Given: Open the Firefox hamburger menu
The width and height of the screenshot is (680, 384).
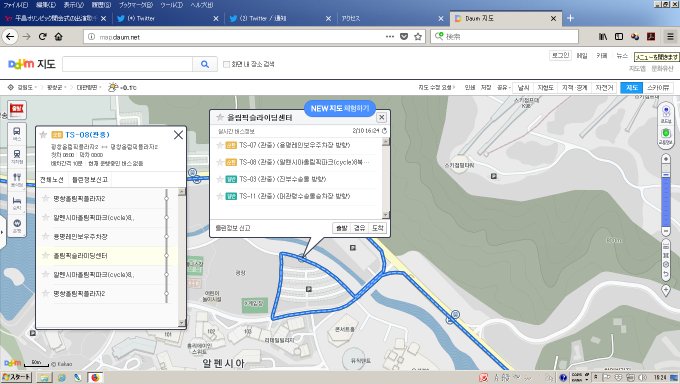Looking at the screenshot, I should coord(670,37).
